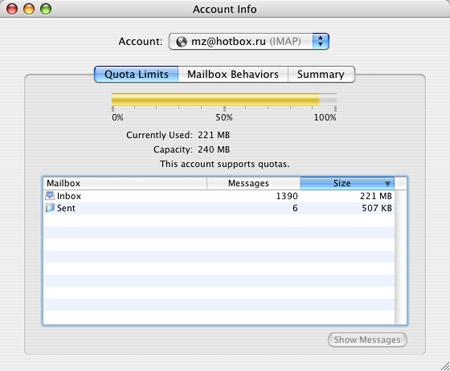This screenshot has width=450, height=371.
Task: Click the window resize grip at the corner
Action: [x=445, y=366]
